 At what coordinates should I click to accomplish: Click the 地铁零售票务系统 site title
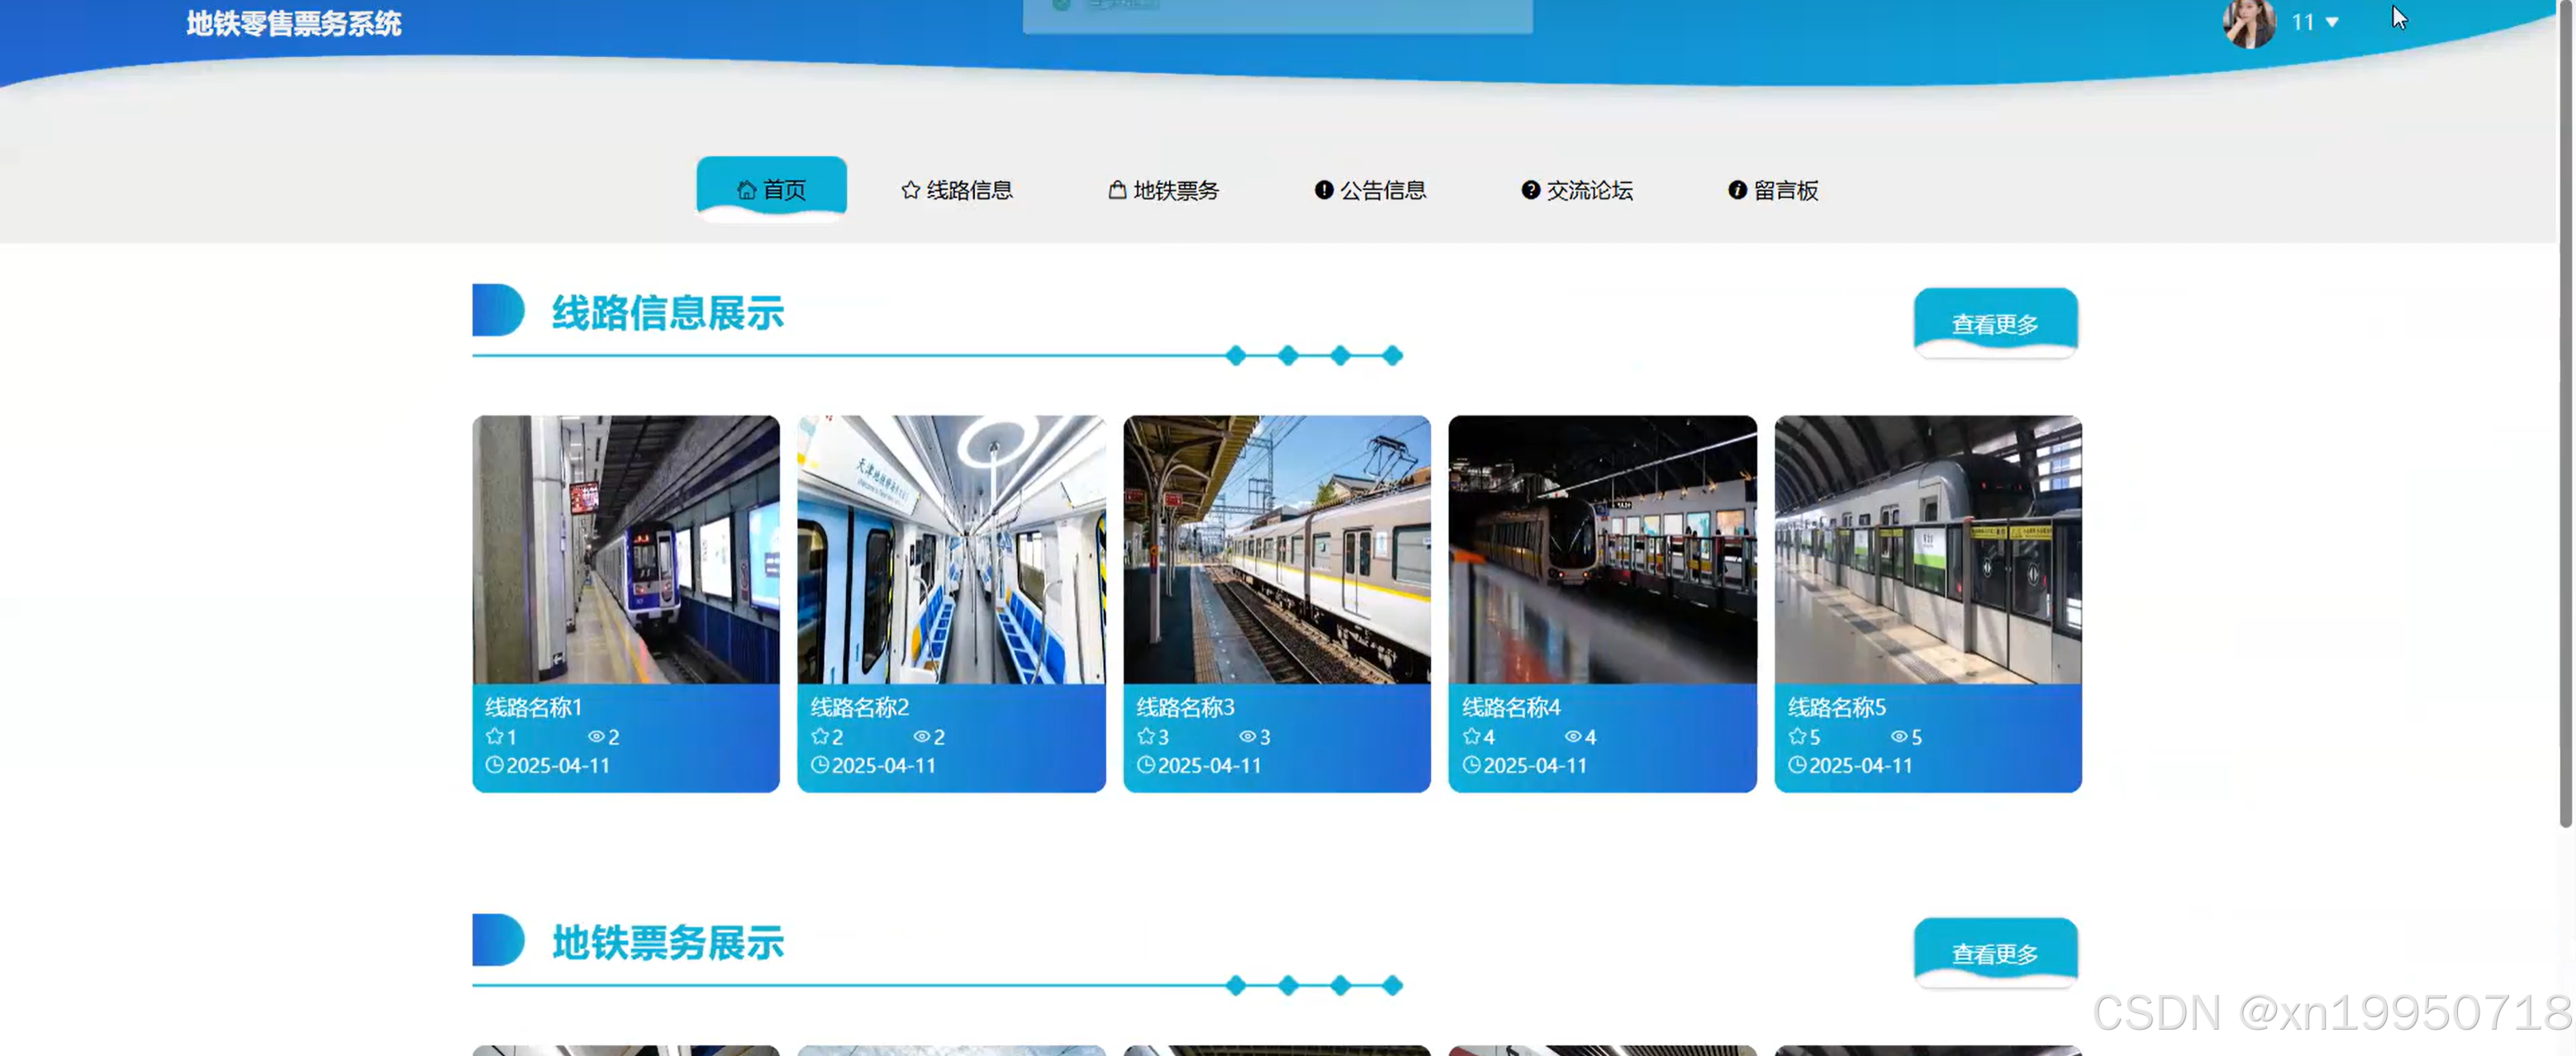294,23
